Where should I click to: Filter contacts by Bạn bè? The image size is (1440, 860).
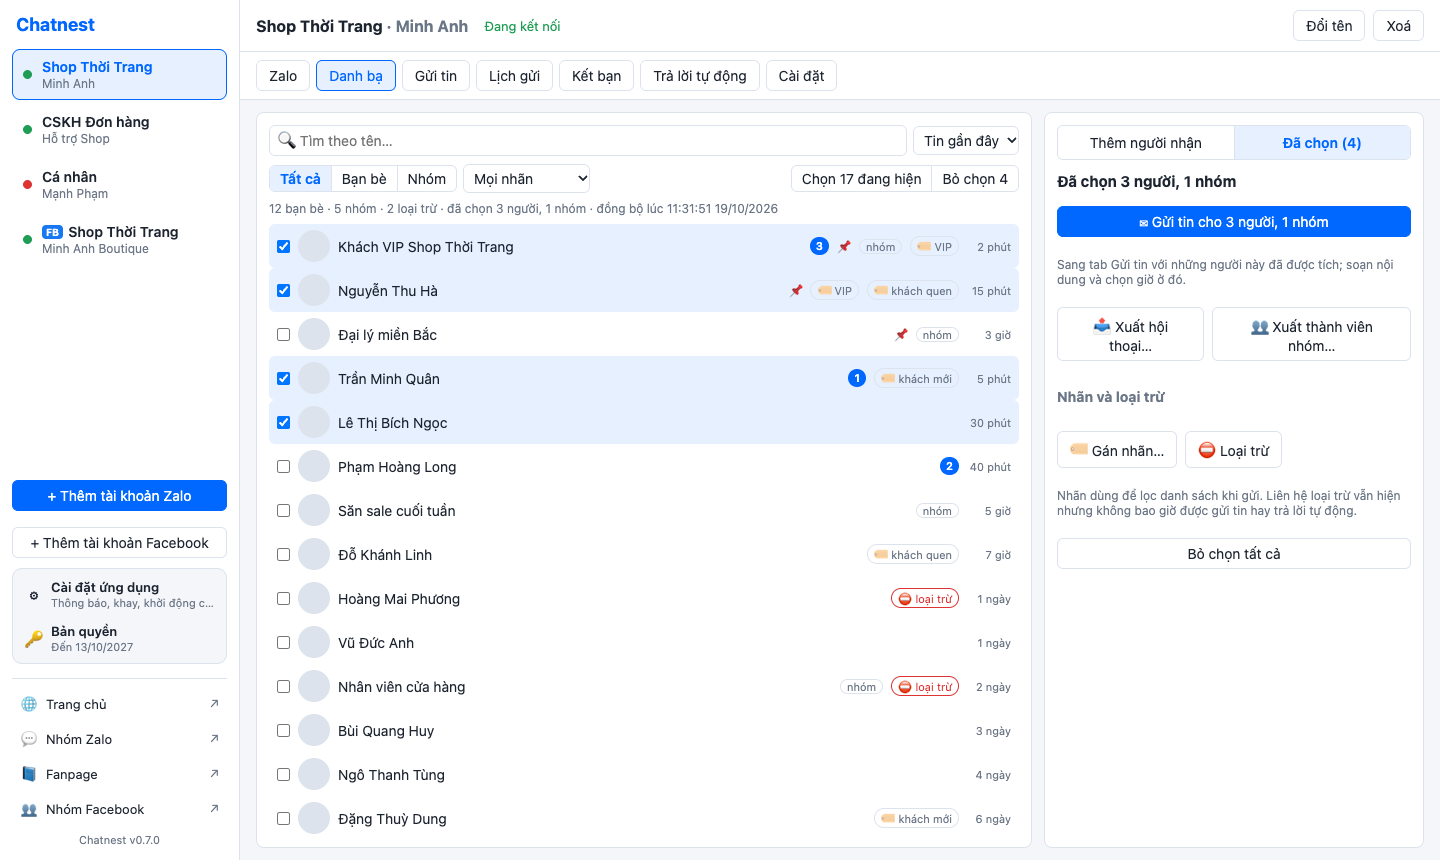tap(364, 179)
